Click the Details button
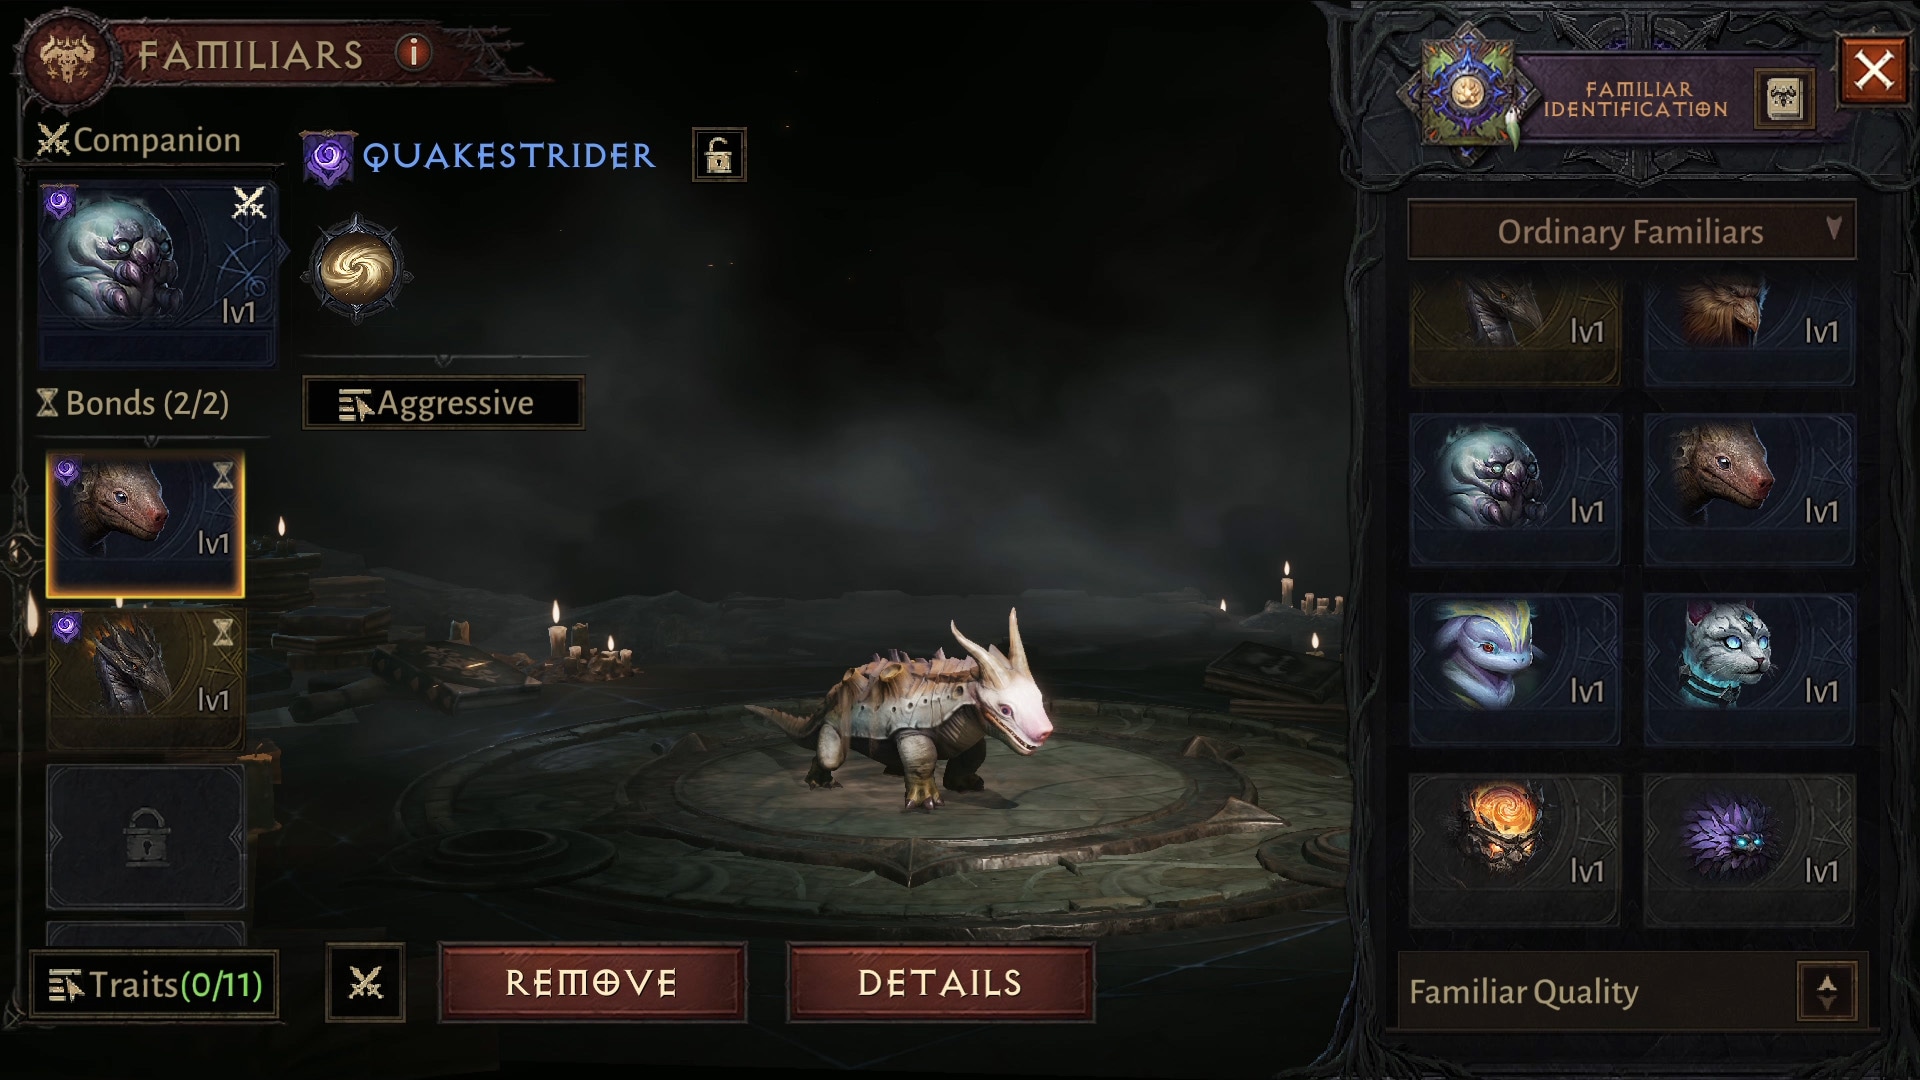1920x1080 pixels. [x=940, y=983]
